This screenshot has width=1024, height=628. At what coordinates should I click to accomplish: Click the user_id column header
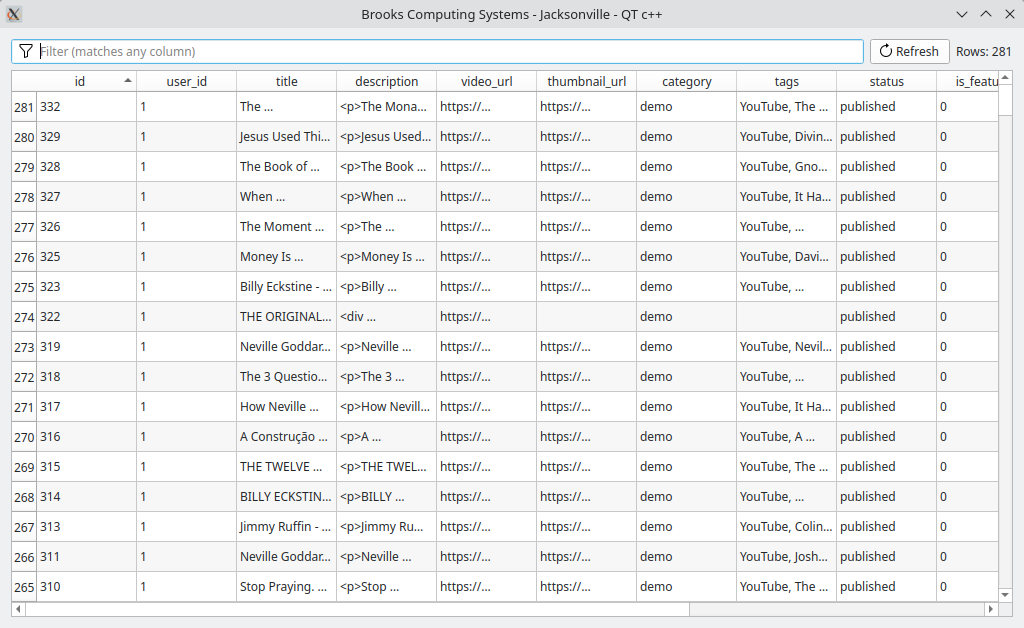click(x=186, y=81)
